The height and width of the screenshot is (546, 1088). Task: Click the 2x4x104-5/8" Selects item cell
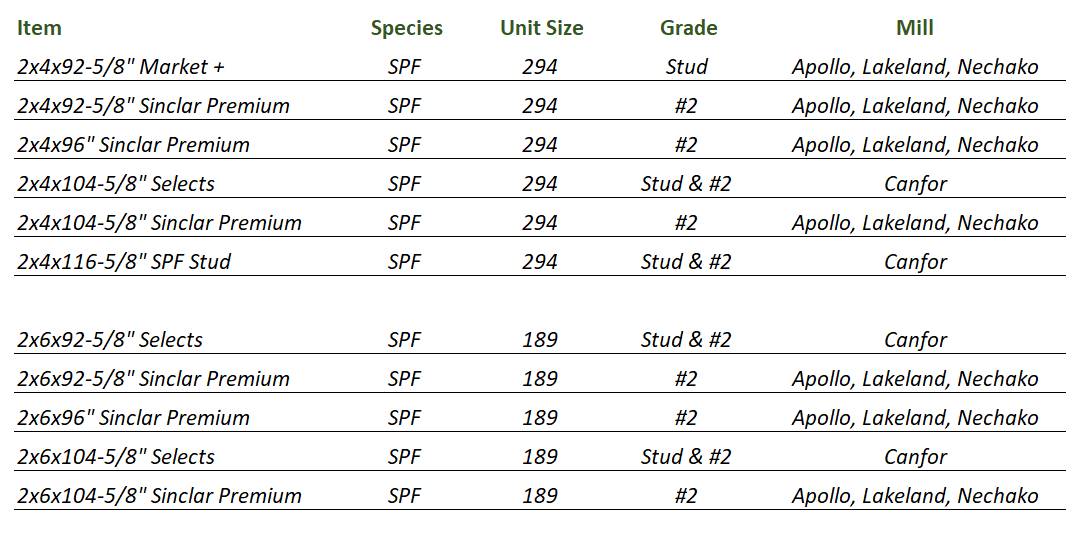point(116,184)
